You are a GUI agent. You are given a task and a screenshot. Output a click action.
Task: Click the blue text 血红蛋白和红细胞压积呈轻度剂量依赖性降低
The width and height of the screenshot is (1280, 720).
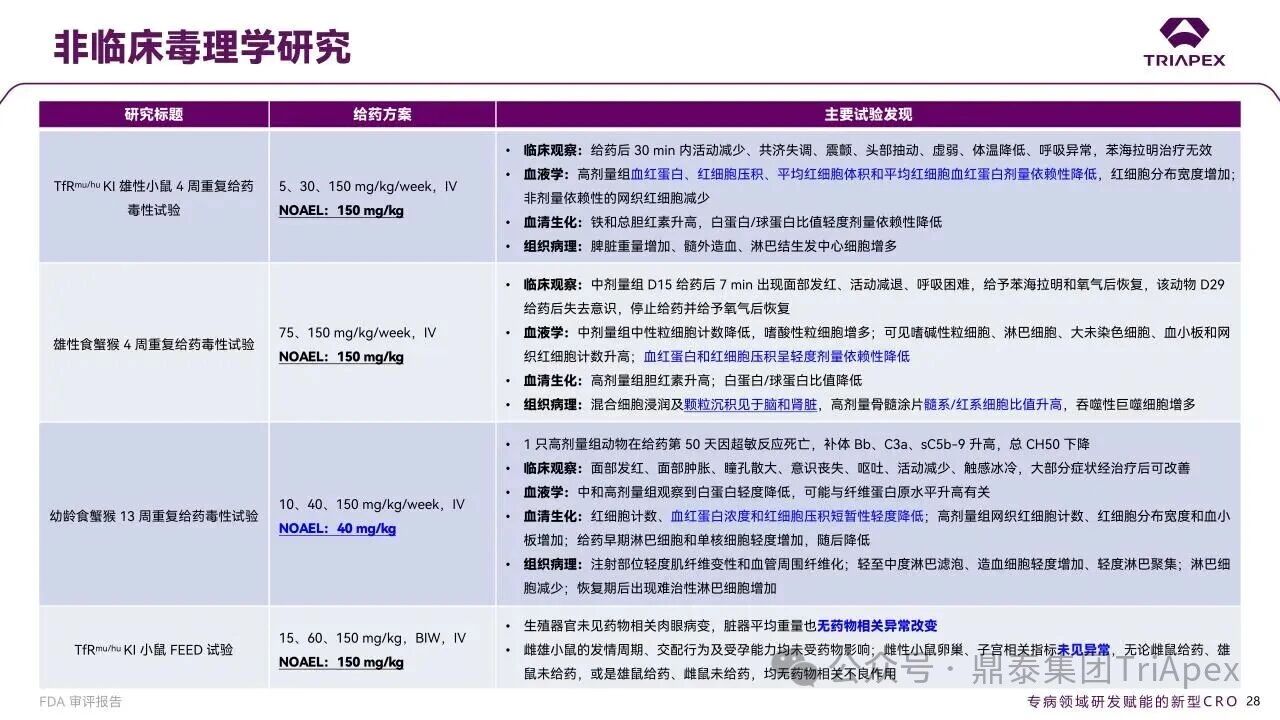(777, 356)
